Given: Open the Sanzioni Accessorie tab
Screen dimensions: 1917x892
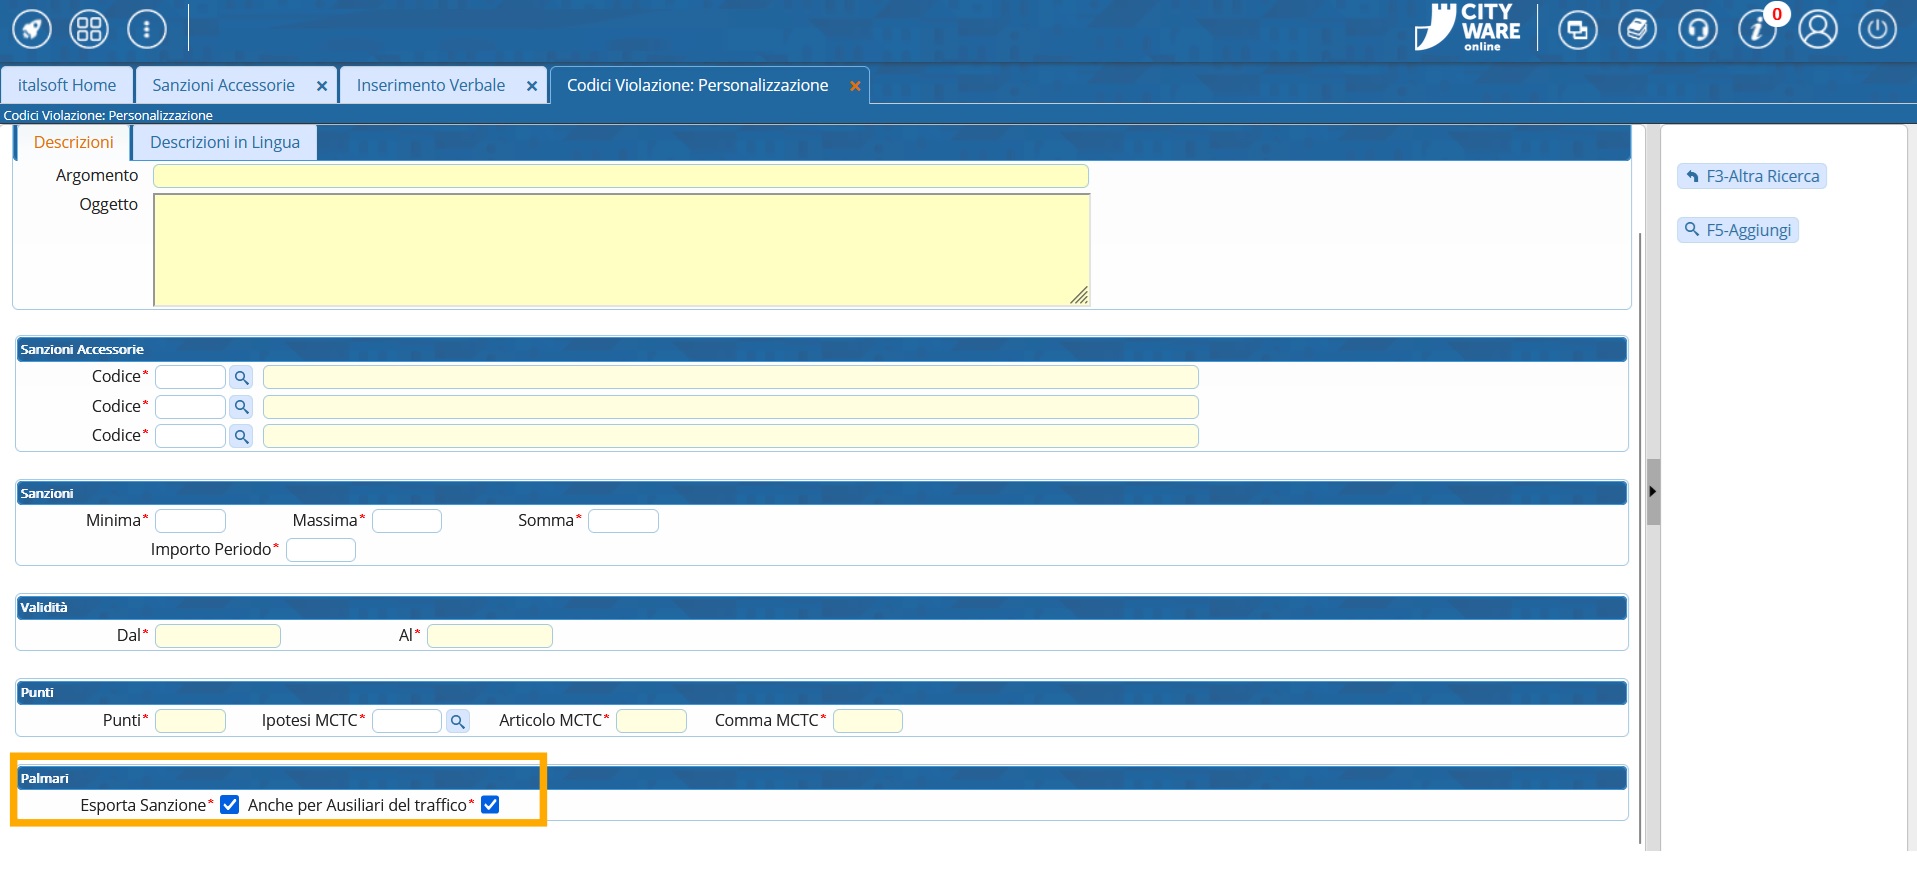Looking at the screenshot, I should pos(223,85).
